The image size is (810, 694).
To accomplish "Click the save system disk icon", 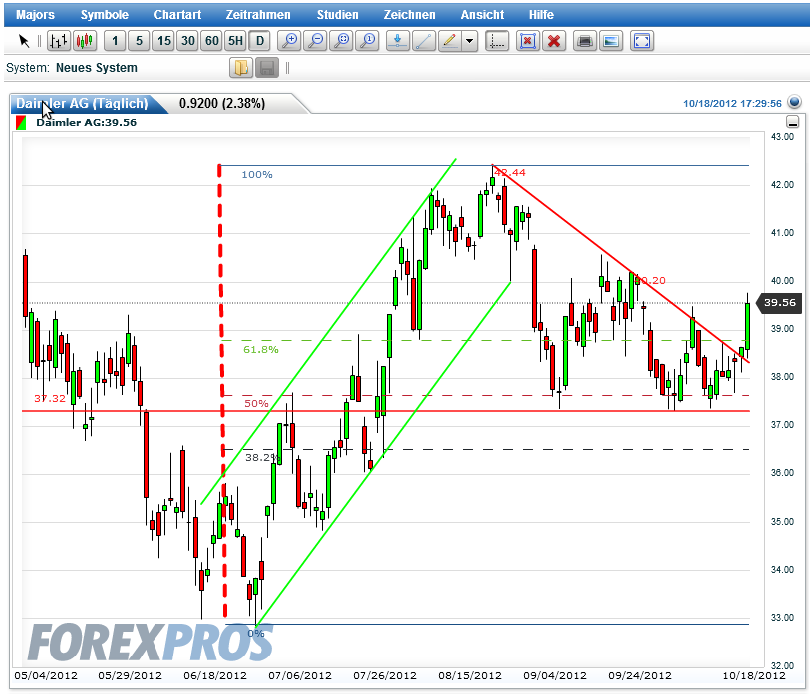I will [x=266, y=68].
